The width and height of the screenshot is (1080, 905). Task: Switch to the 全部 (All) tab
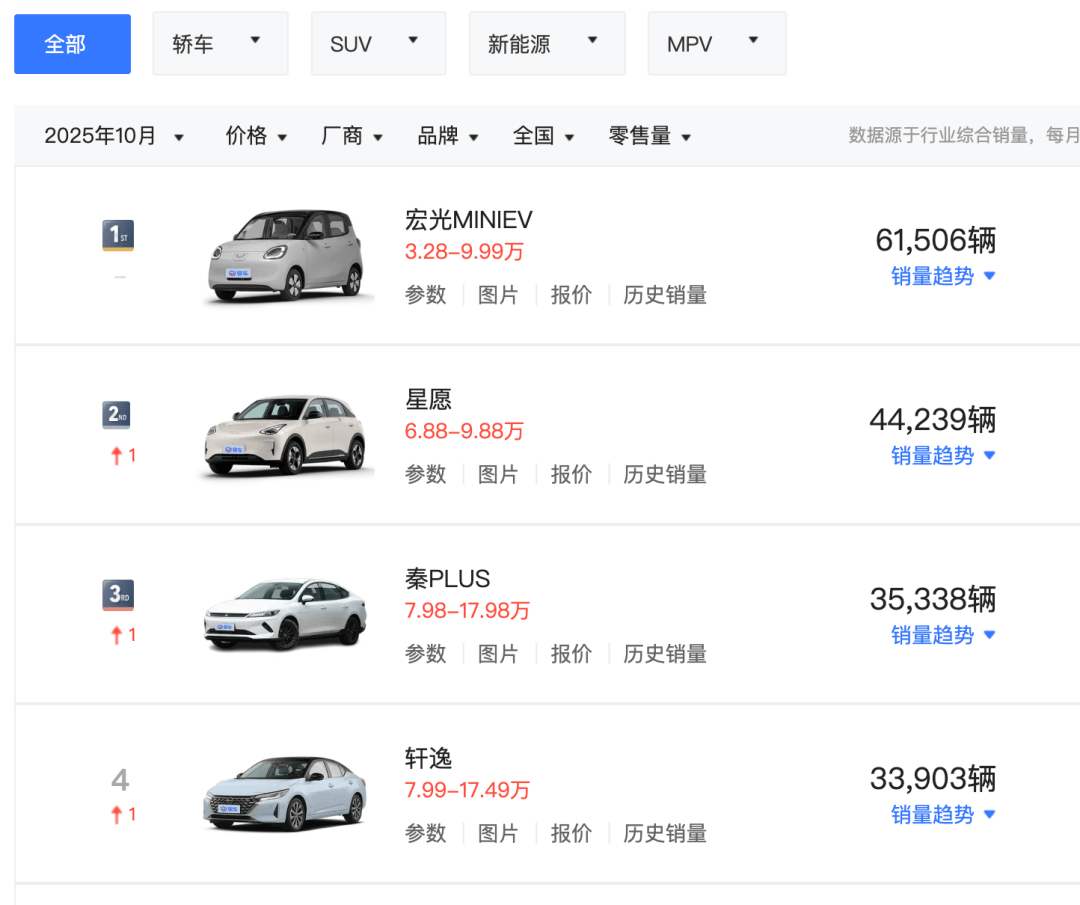pyautogui.click(x=71, y=43)
